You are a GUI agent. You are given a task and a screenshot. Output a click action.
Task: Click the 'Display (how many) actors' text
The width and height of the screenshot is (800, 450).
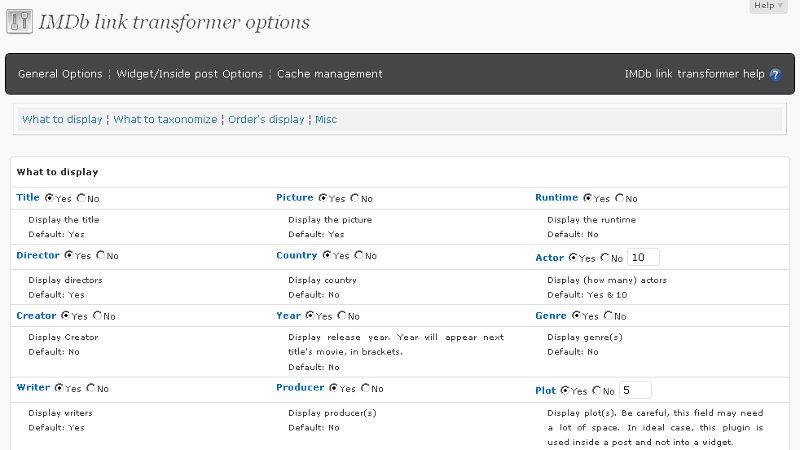(607, 280)
